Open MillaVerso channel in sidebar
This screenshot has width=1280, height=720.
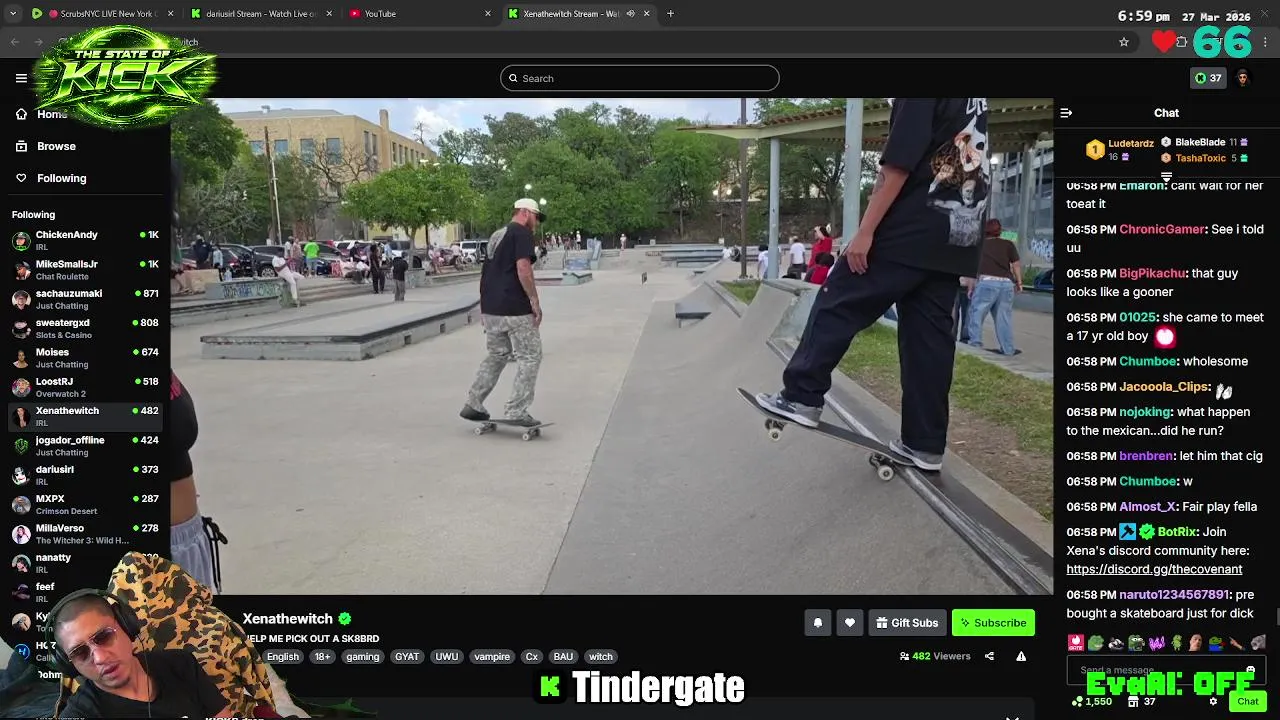pyautogui.click(x=85, y=534)
